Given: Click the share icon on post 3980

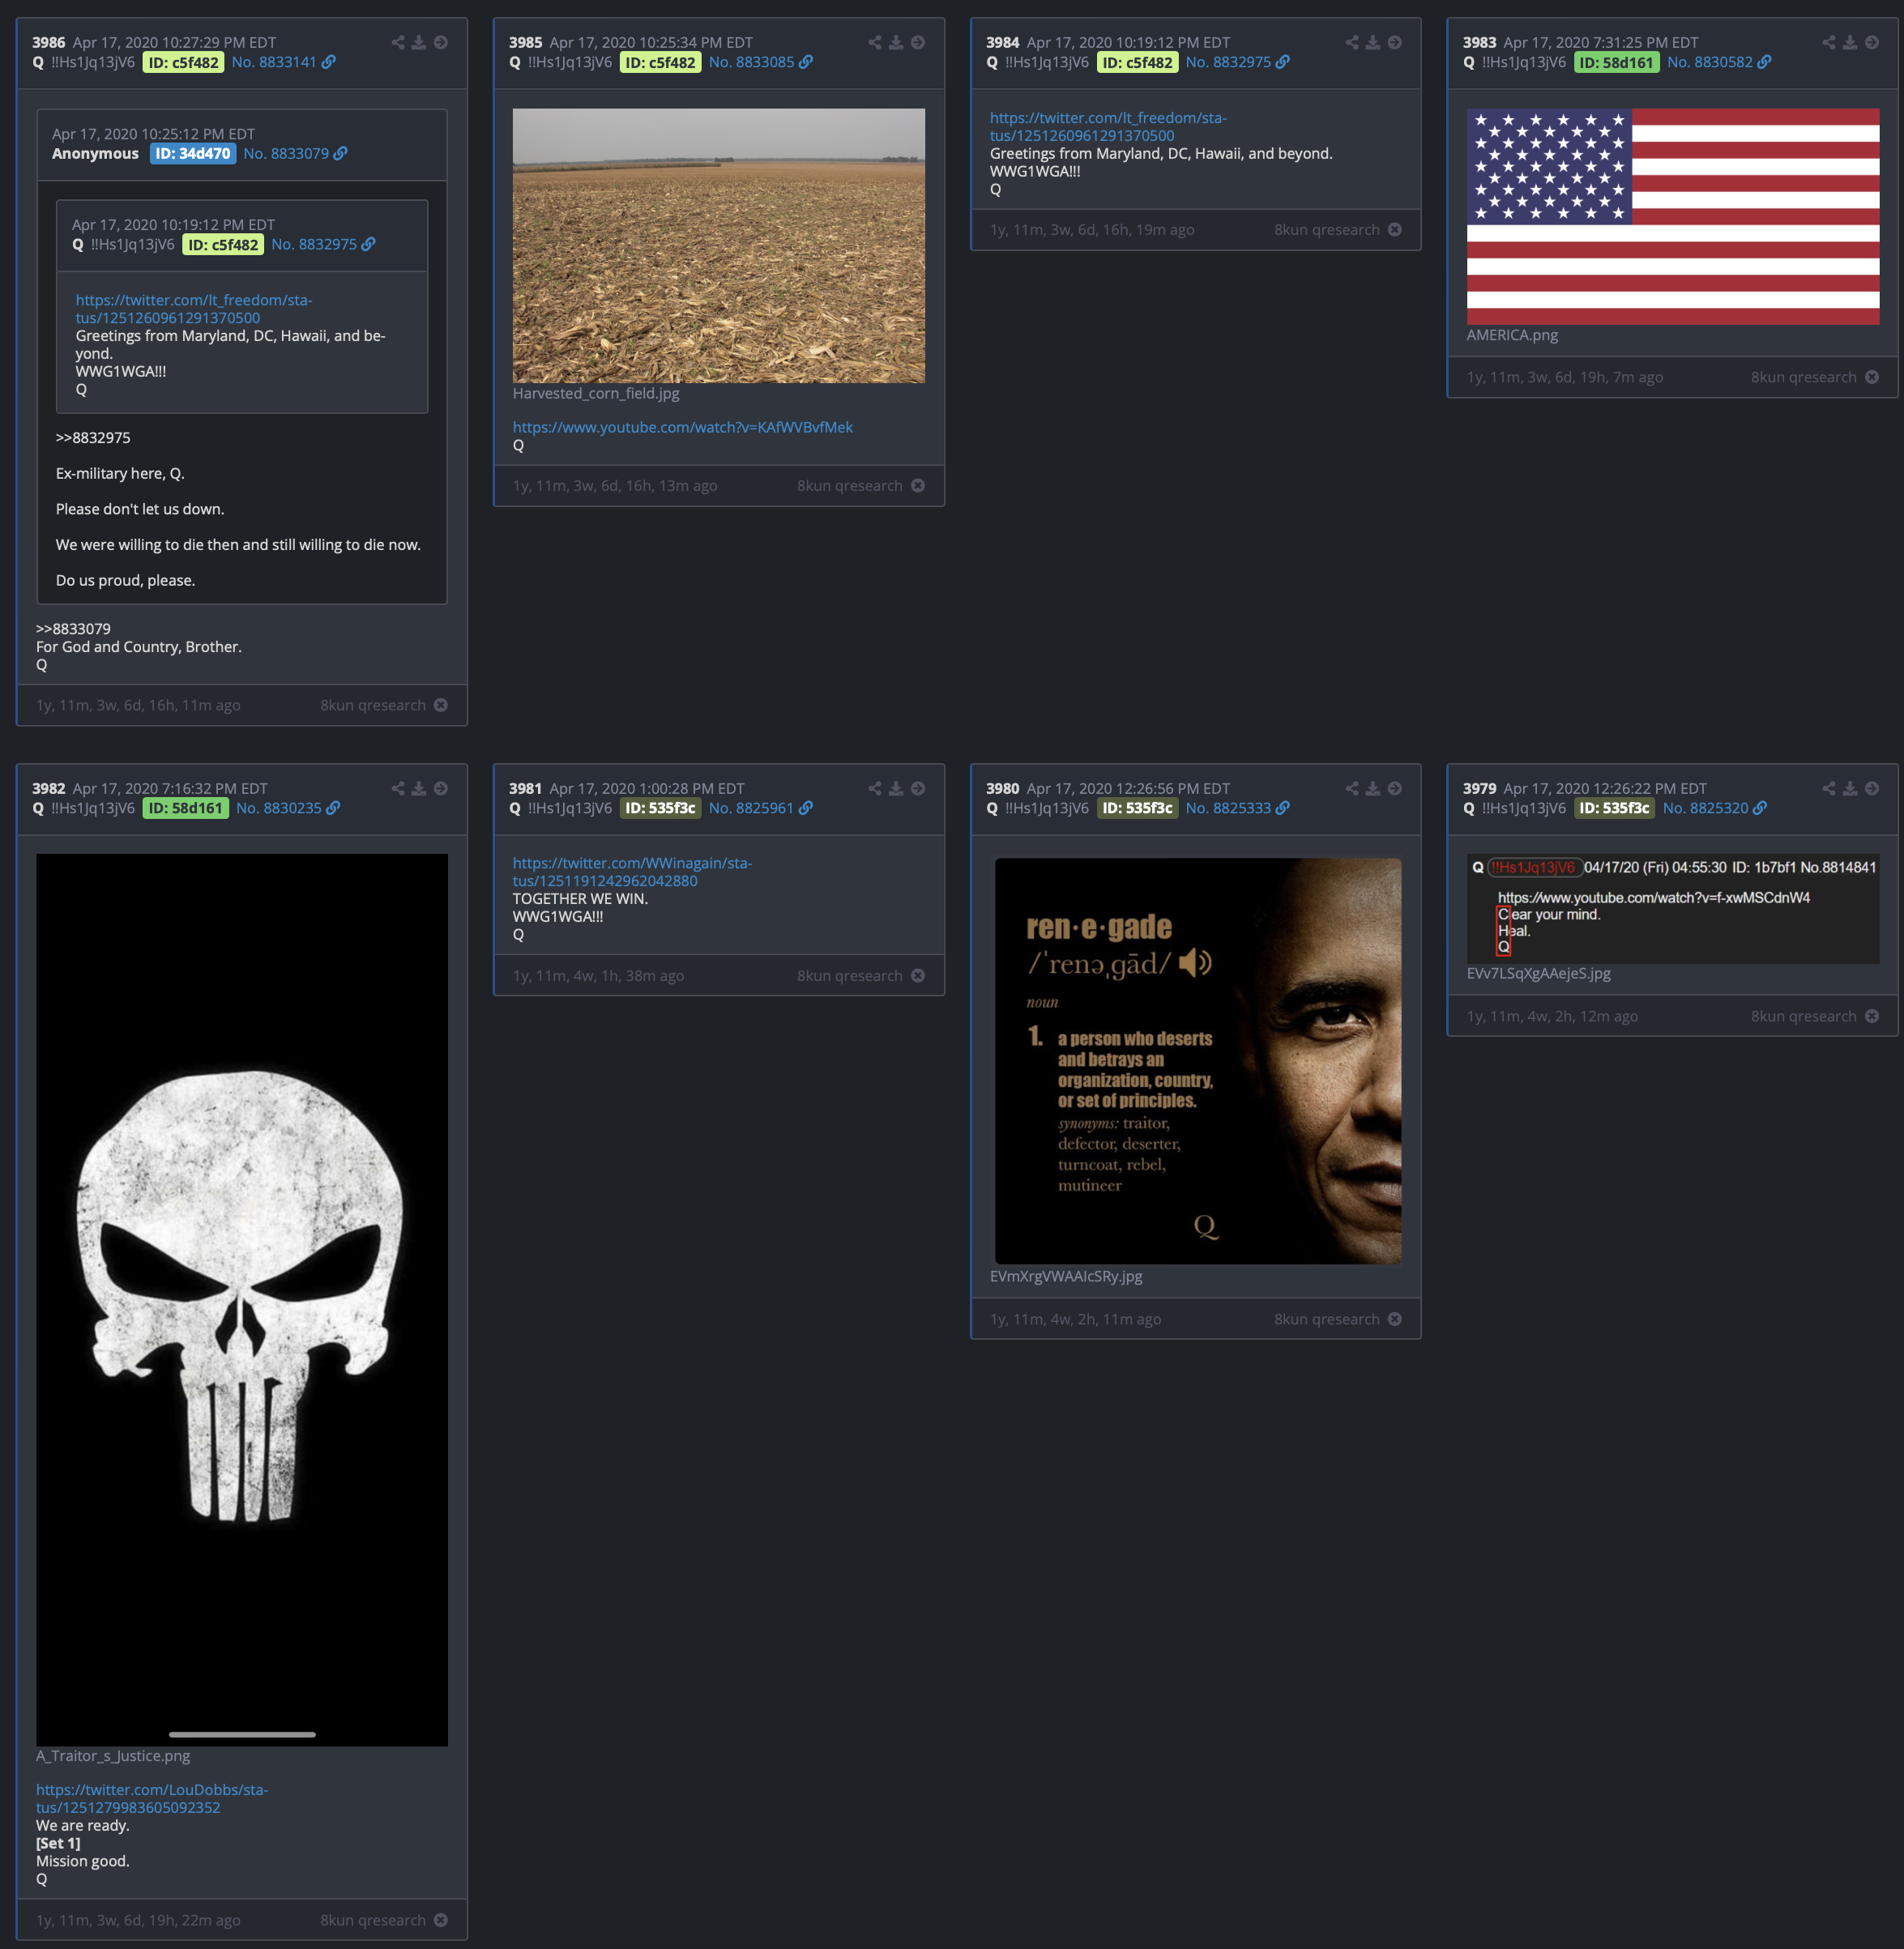Looking at the screenshot, I should [x=1352, y=788].
